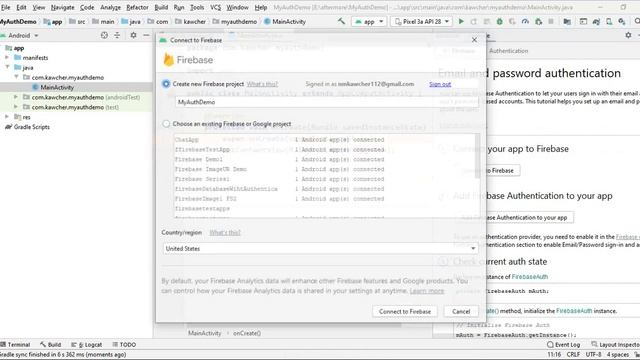This screenshot has height=360, width=640.
Task: Click the Debug app bug icon
Action: click(500, 21)
